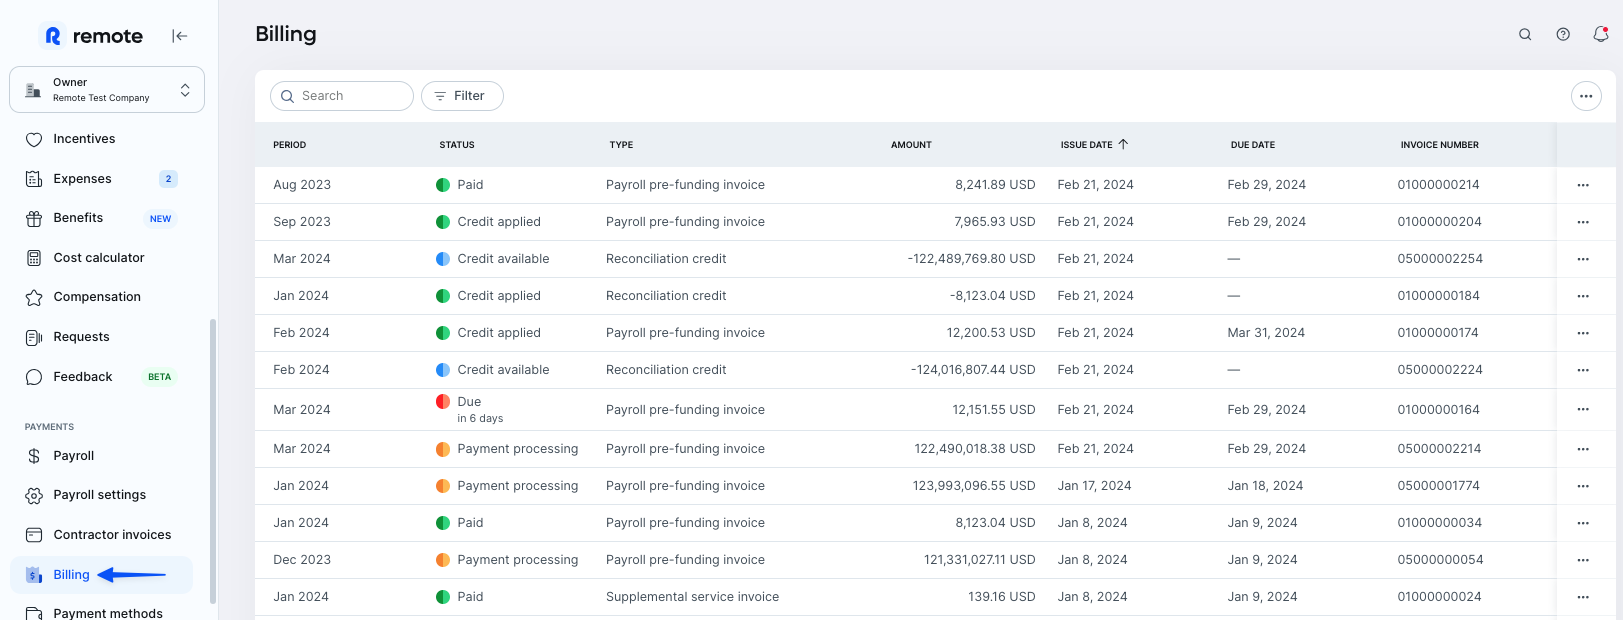Viewport: 1623px width, 620px height.
Task: Open the Filter options
Action: [x=462, y=96]
